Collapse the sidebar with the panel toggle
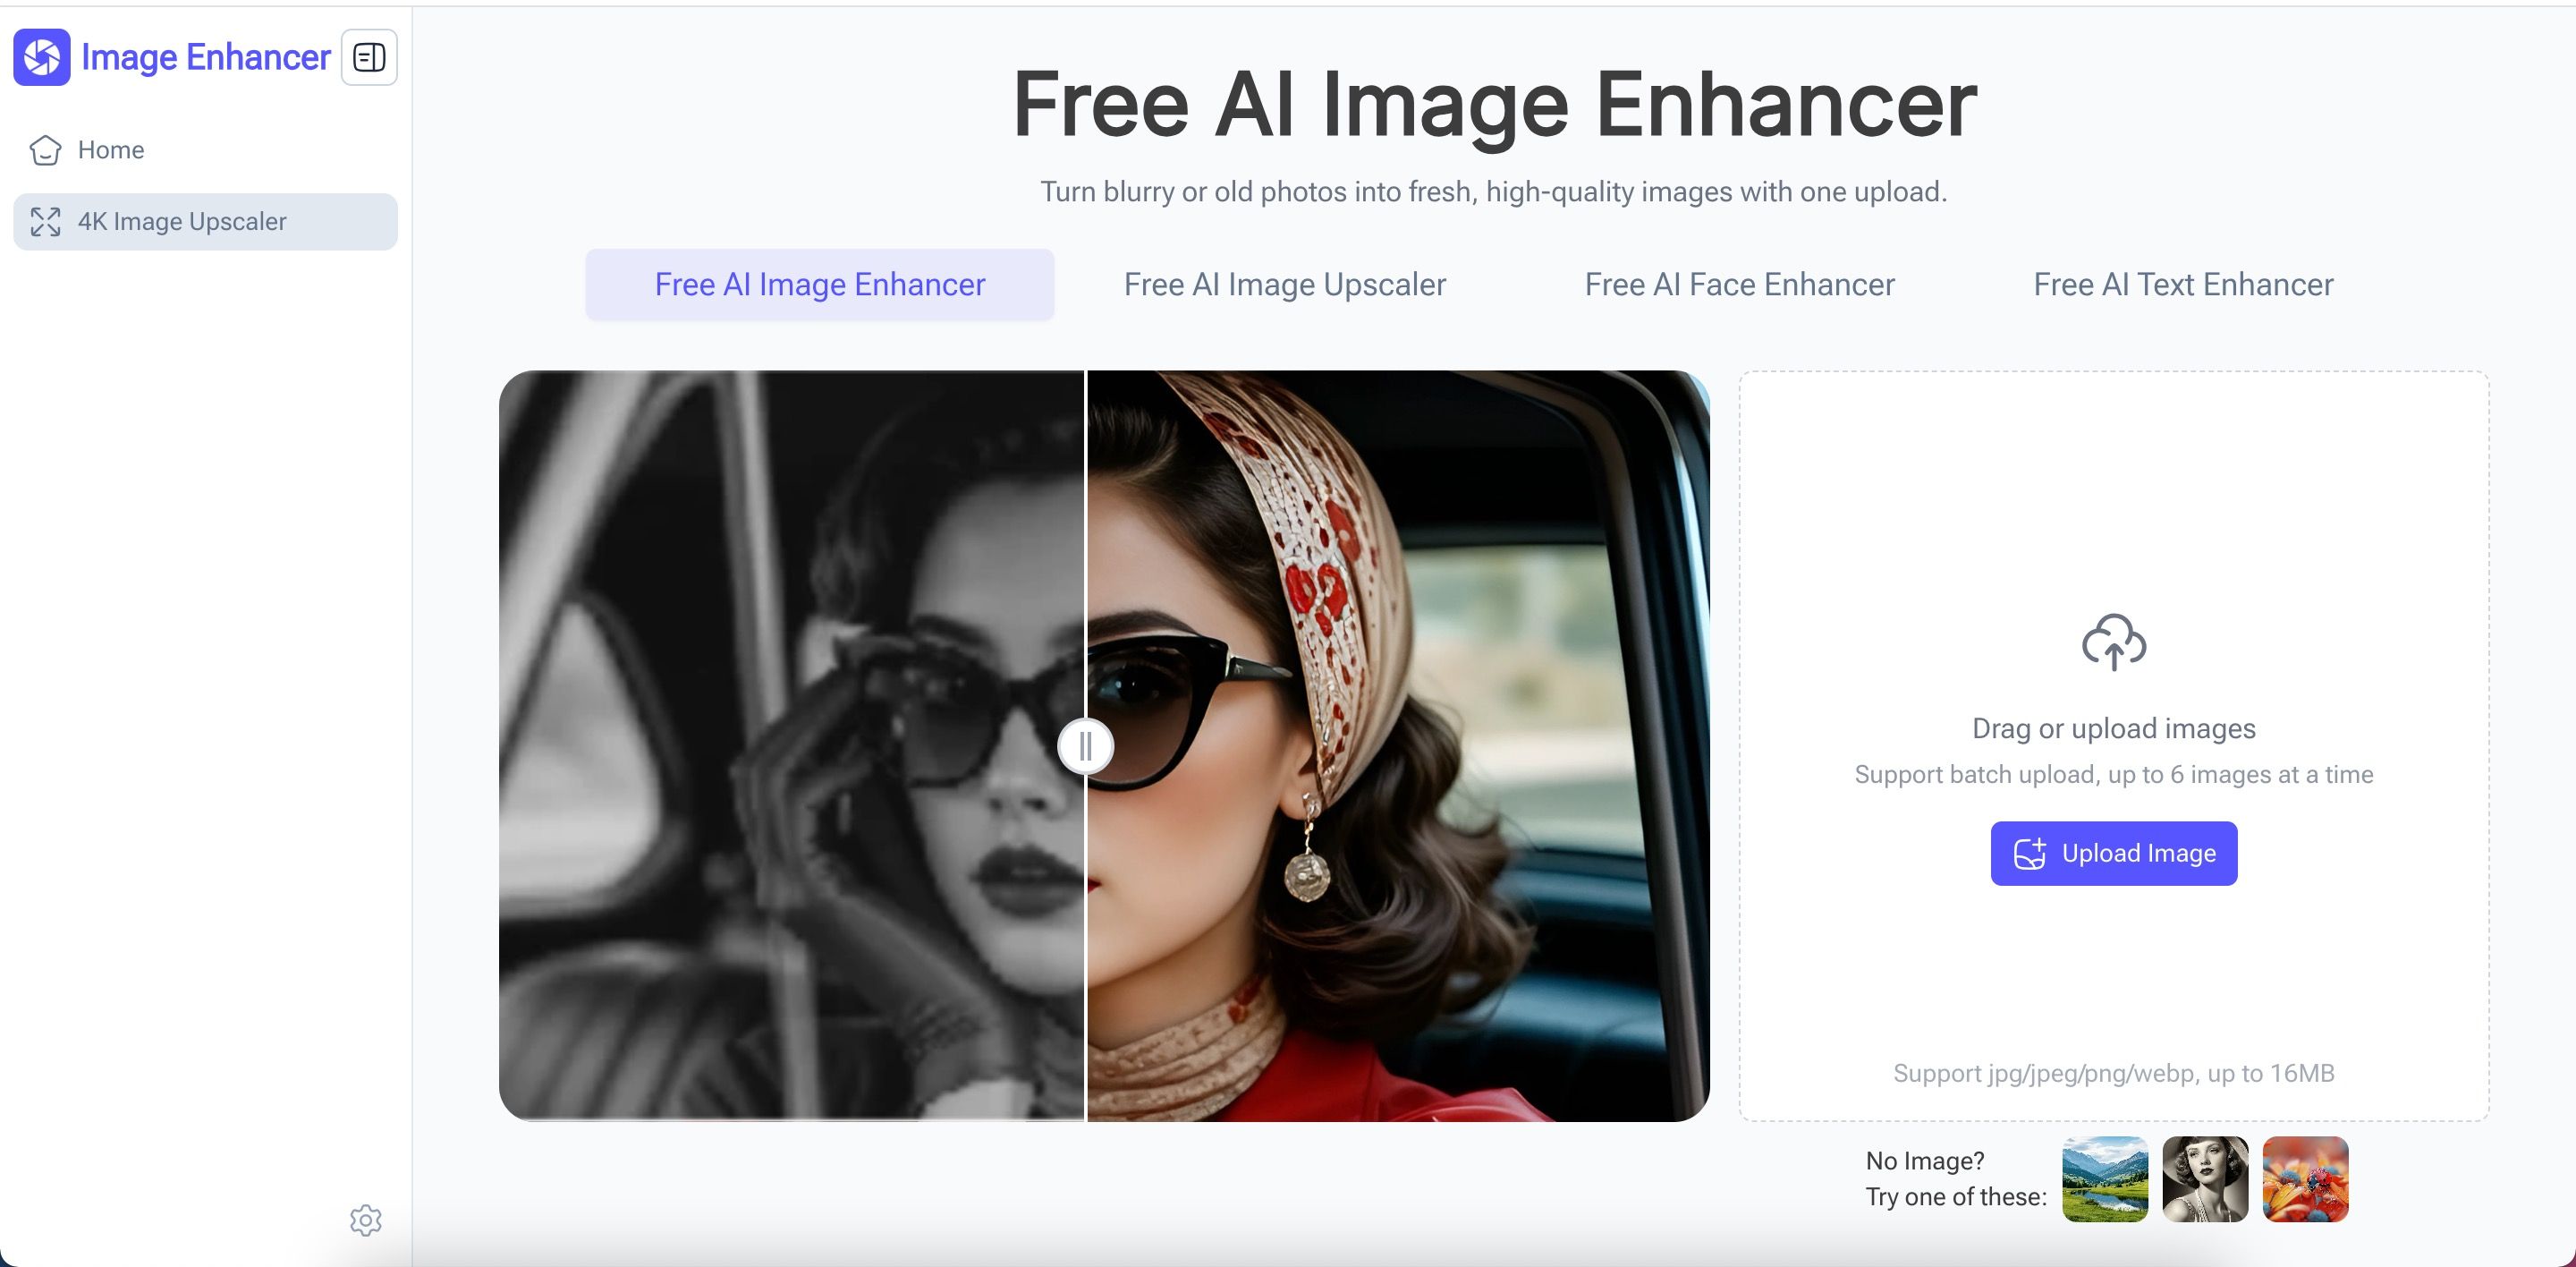This screenshot has height=1267, width=2576. [369, 57]
